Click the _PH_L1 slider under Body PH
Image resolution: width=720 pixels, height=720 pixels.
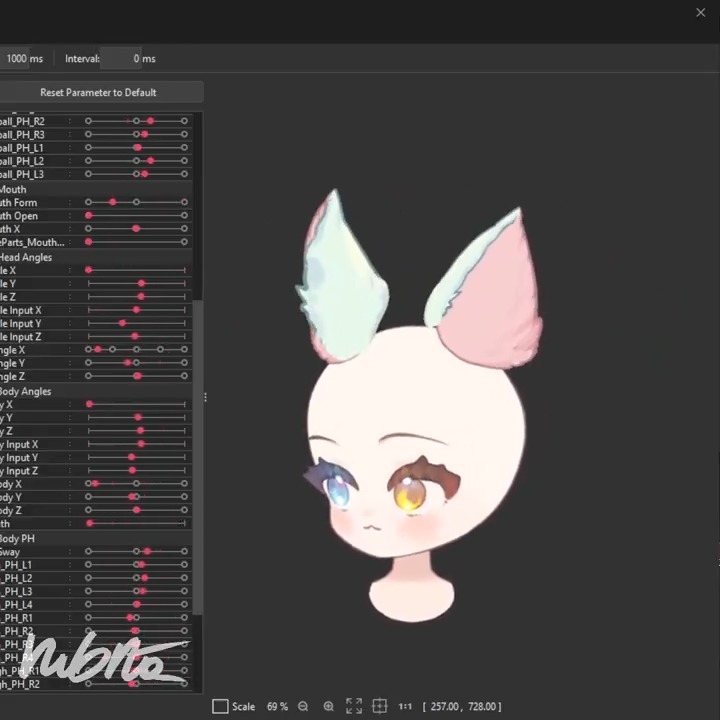point(136,565)
